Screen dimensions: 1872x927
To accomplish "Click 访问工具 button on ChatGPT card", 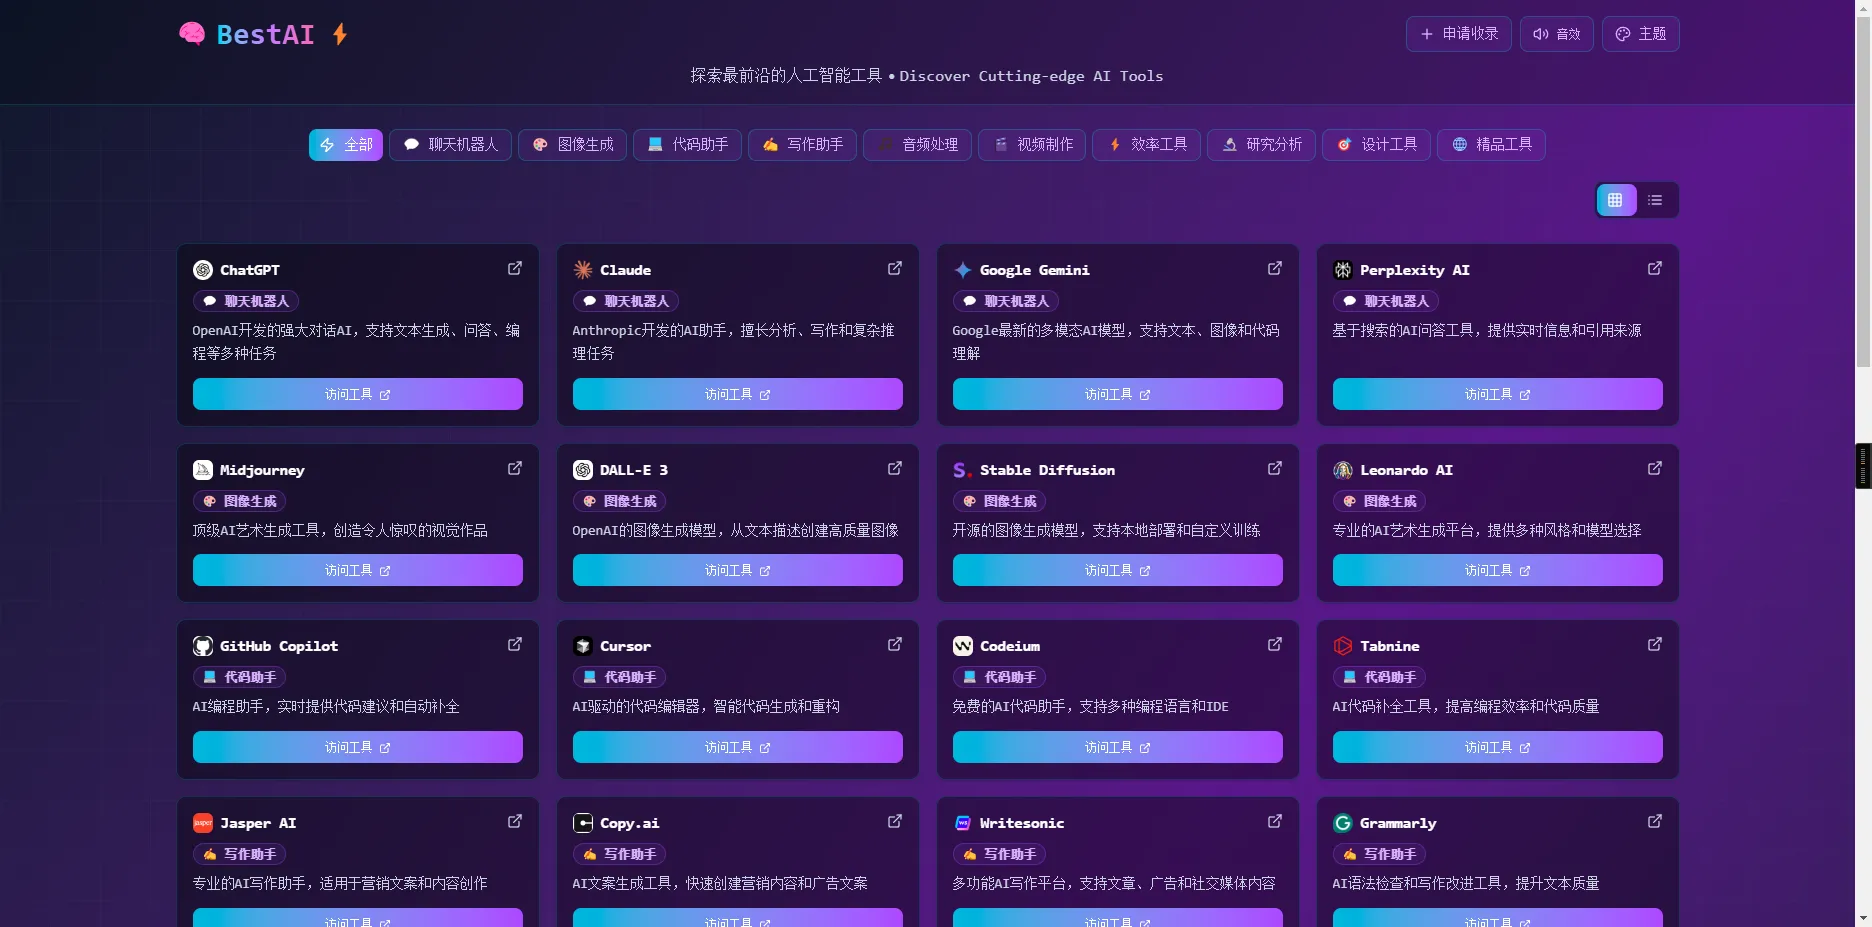I will tap(358, 394).
